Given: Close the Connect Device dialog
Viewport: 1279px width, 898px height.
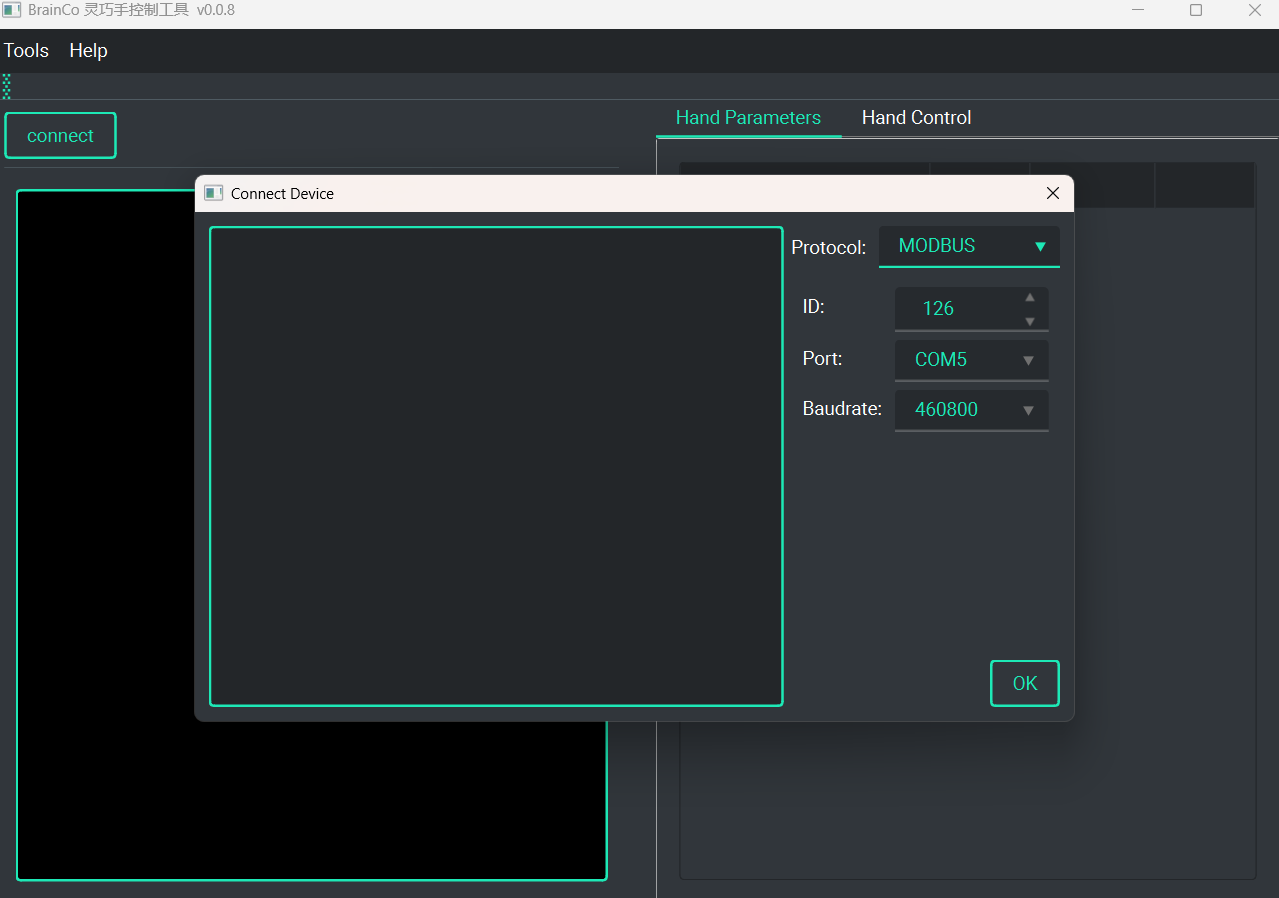Looking at the screenshot, I should tap(1052, 194).
